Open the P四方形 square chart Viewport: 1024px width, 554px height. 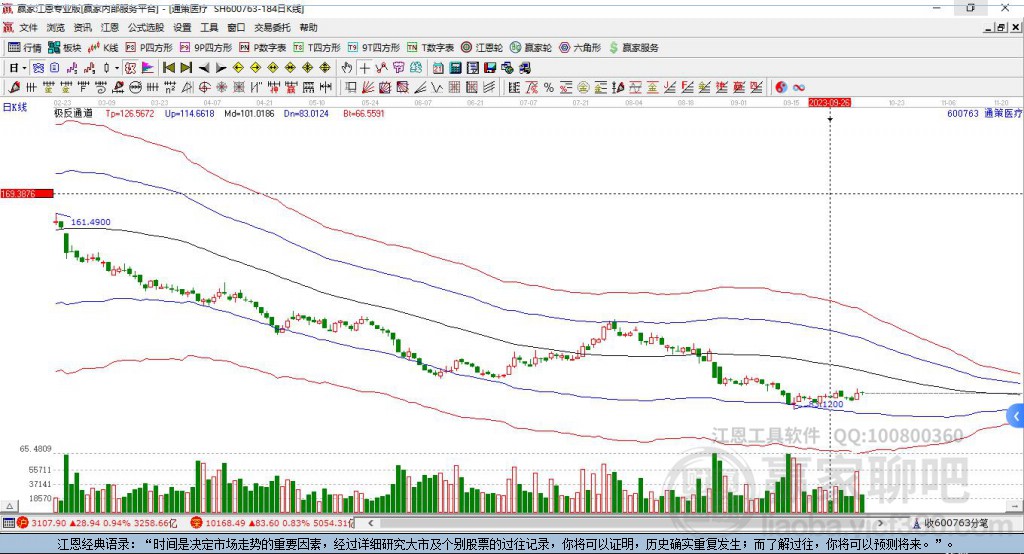pyautogui.click(x=149, y=48)
